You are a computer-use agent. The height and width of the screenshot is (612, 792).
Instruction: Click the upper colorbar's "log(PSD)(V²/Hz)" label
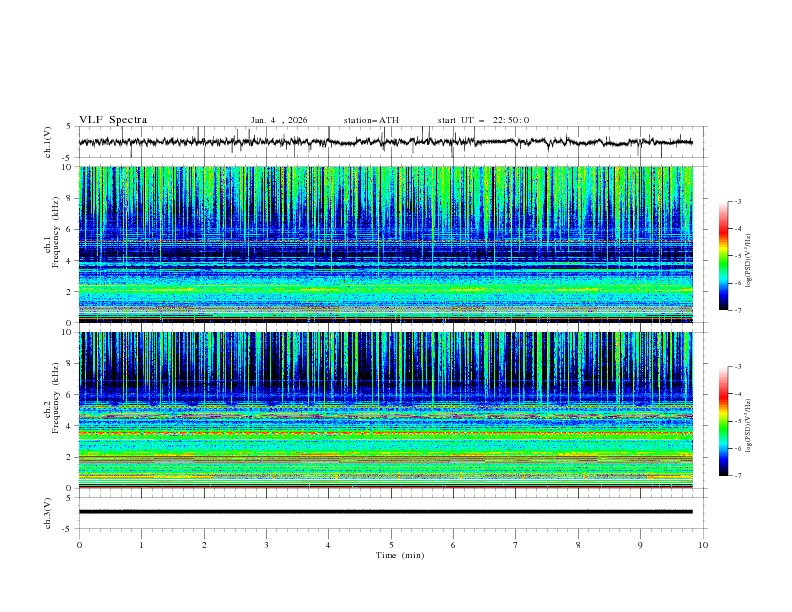[x=749, y=261]
